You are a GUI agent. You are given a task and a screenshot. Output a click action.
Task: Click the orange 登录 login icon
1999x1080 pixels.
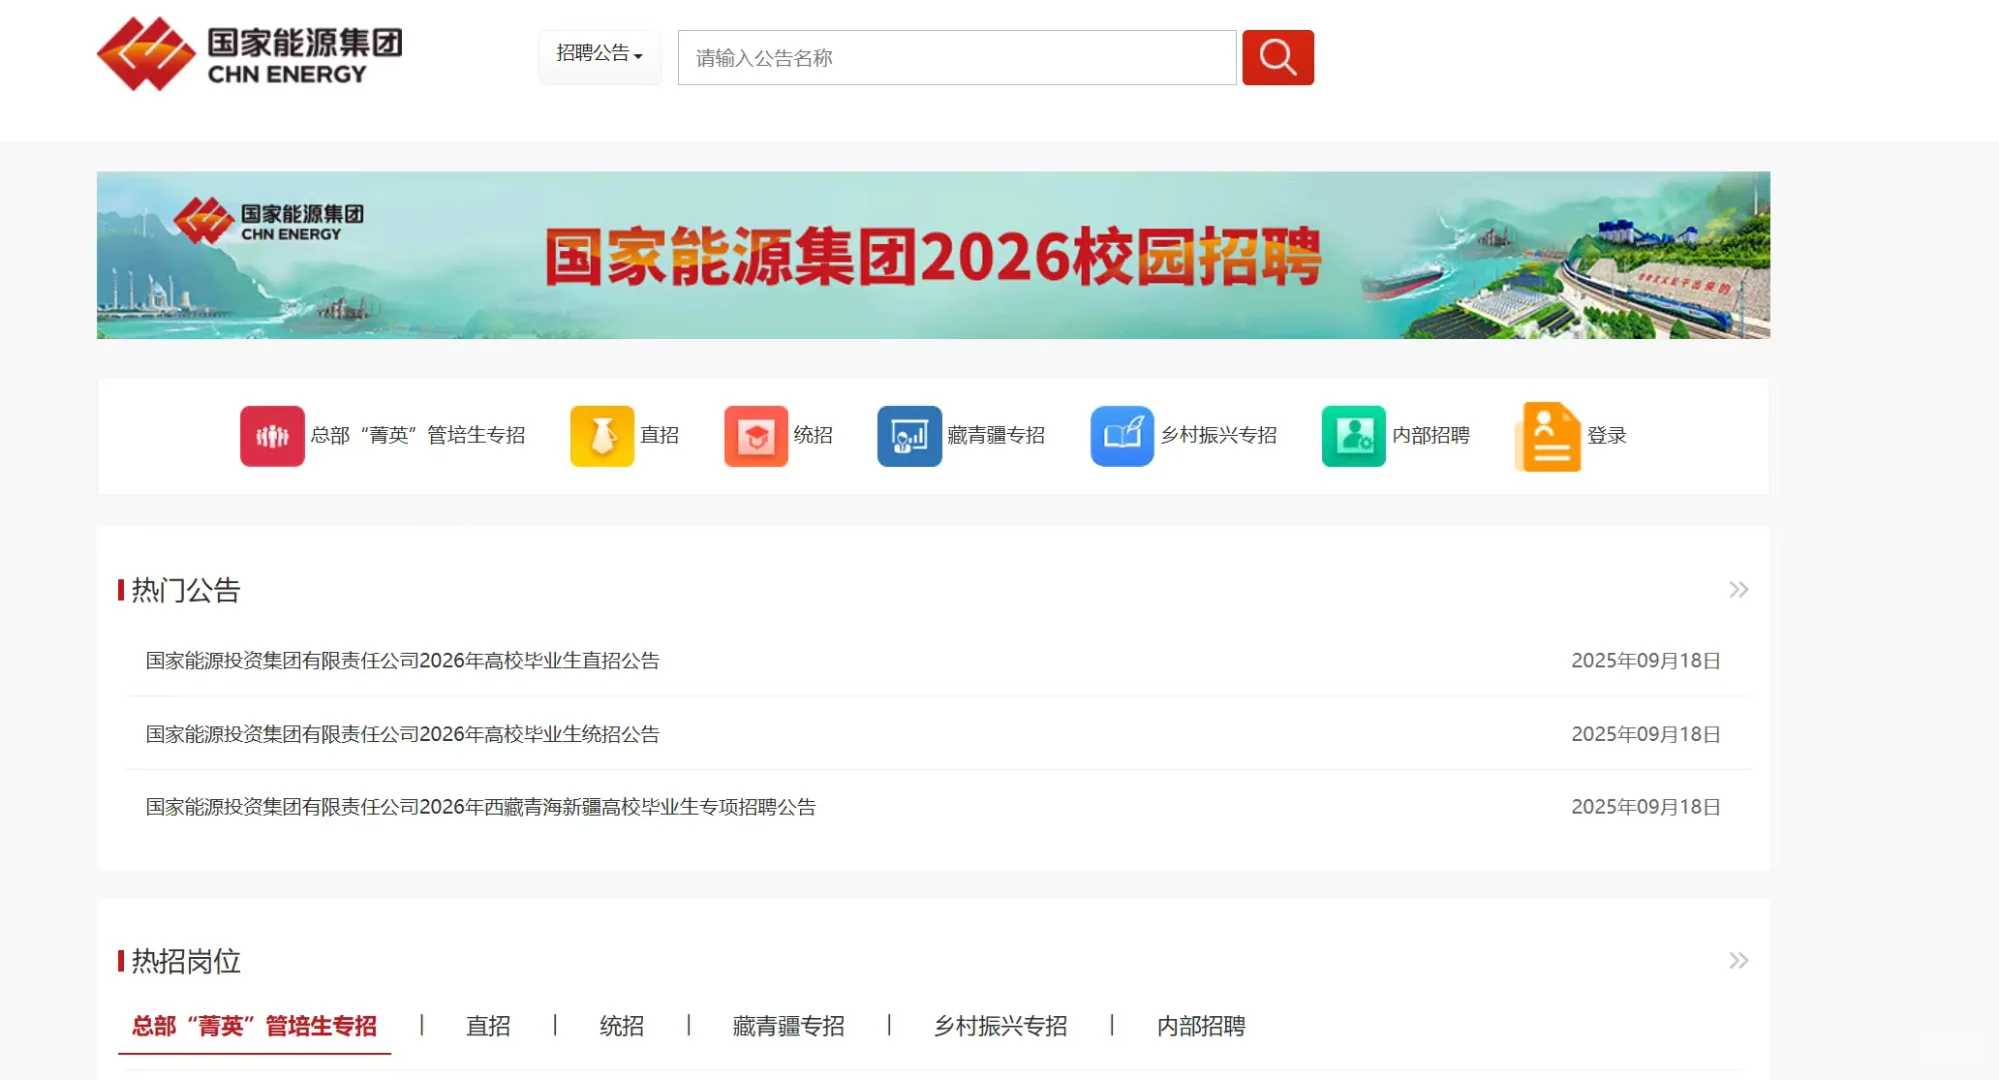click(1548, 436)
